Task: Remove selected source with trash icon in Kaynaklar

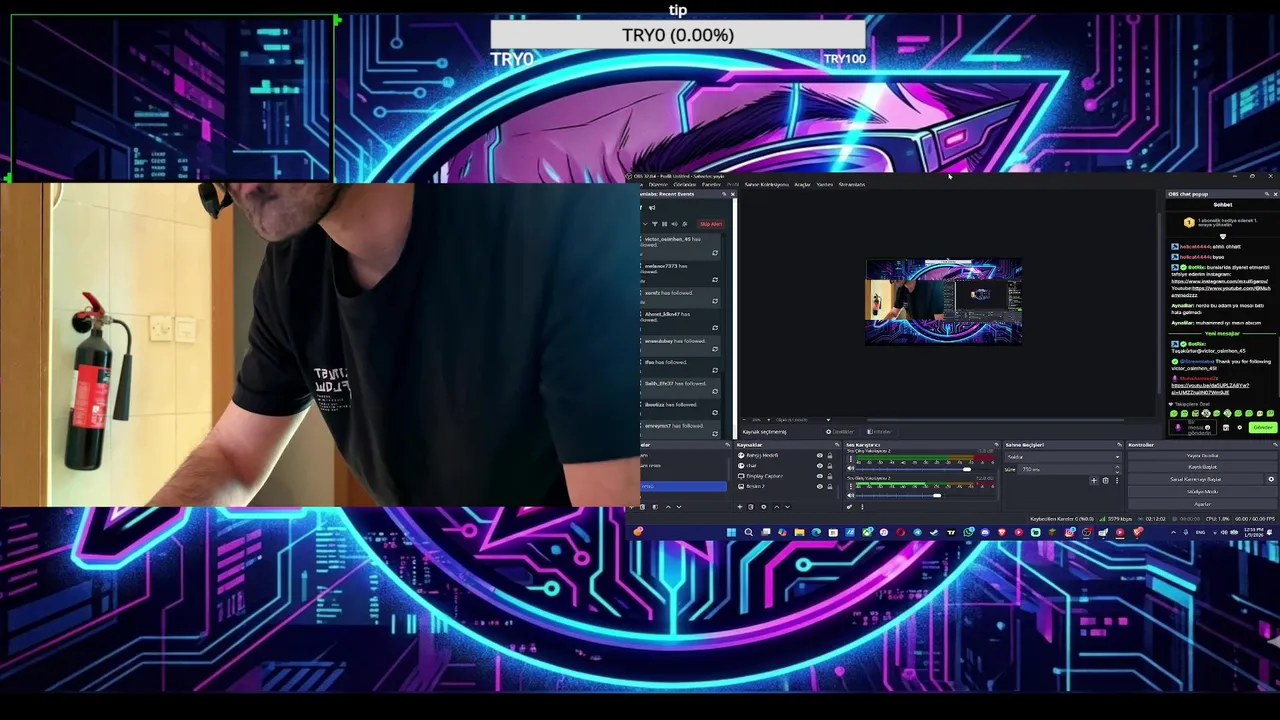Action: (751, 507)
